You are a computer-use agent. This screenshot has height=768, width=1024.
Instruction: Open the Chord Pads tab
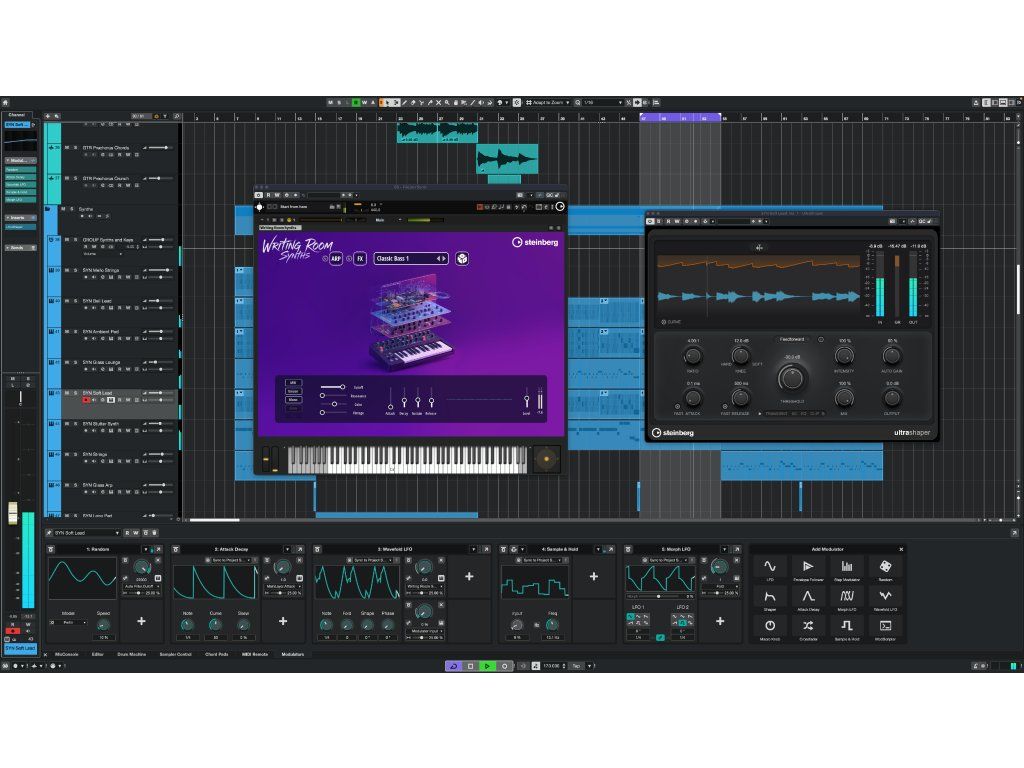coord(216,654)
